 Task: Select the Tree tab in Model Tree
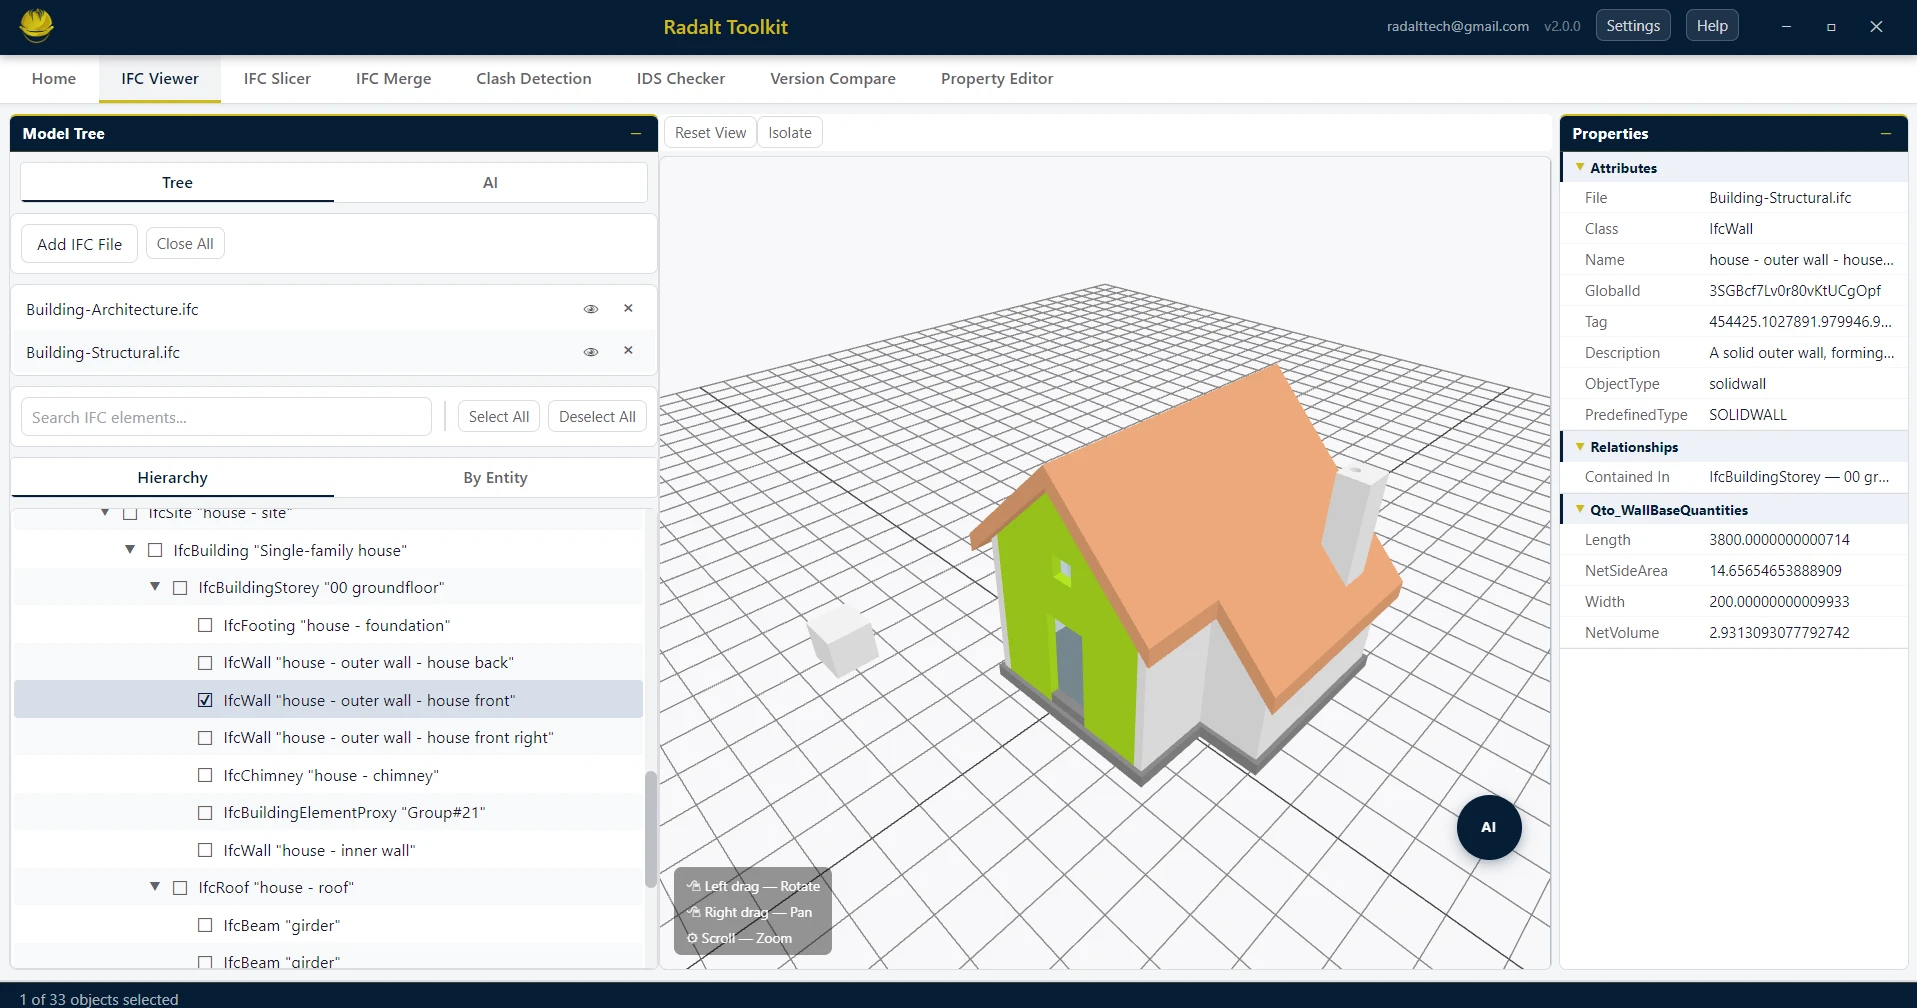point(177,182)
